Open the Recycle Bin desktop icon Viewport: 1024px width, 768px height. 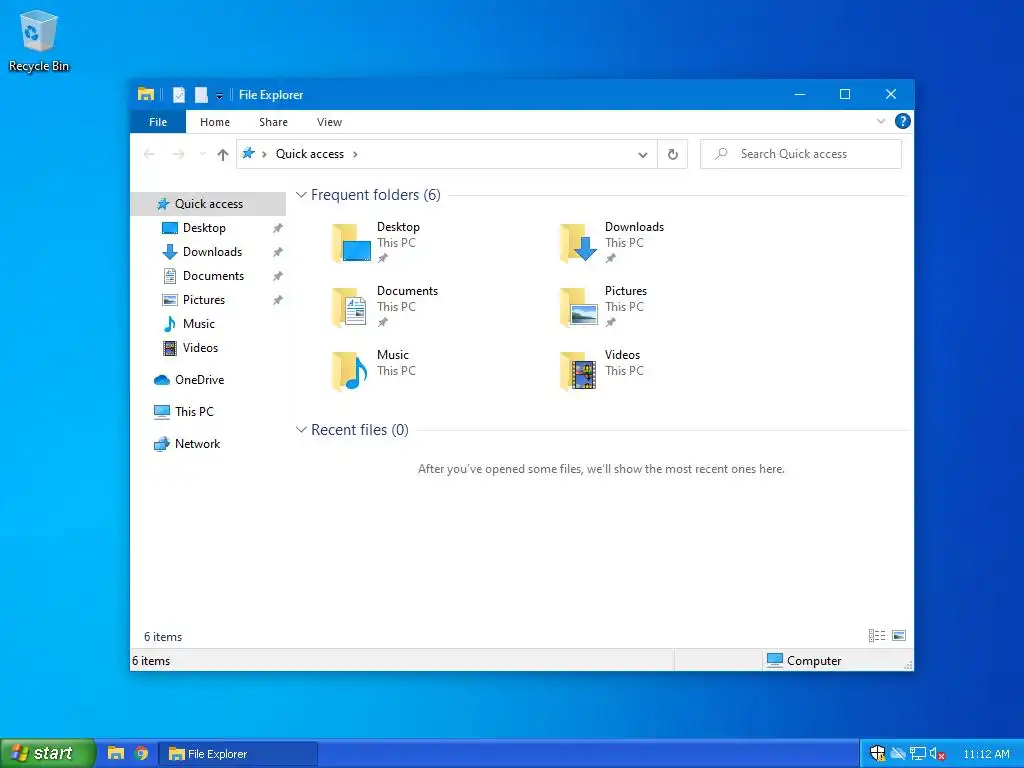pos(39,41)
